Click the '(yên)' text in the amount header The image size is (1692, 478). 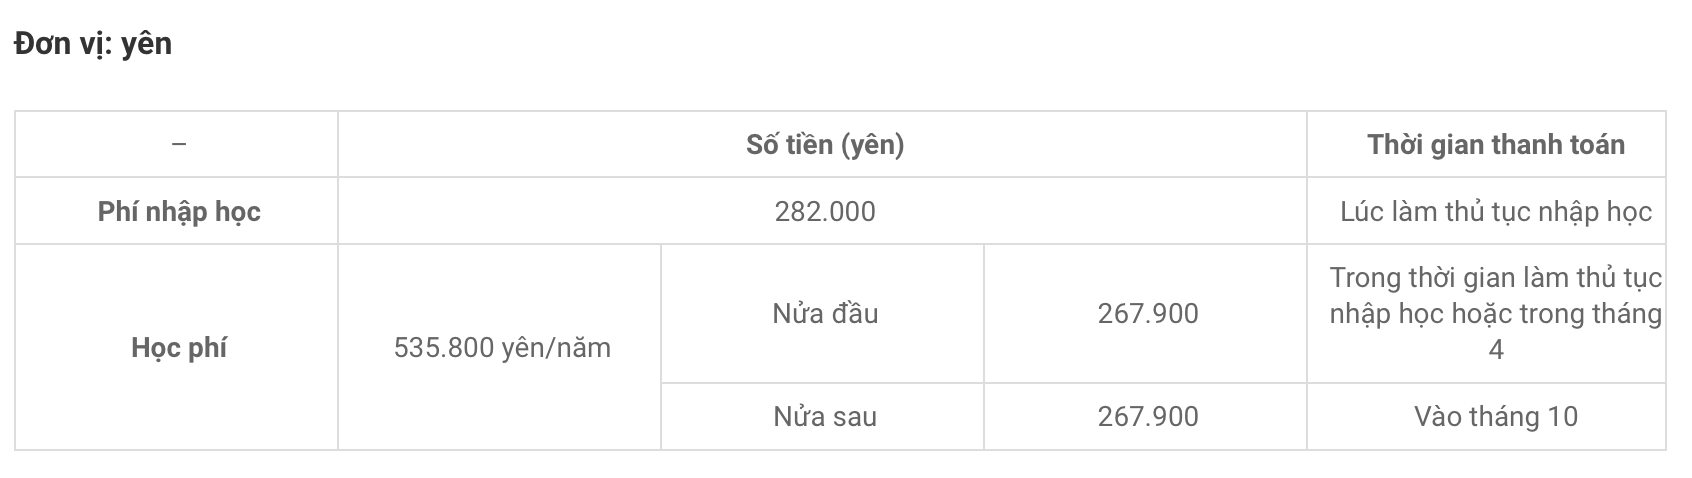coord(872,145)
